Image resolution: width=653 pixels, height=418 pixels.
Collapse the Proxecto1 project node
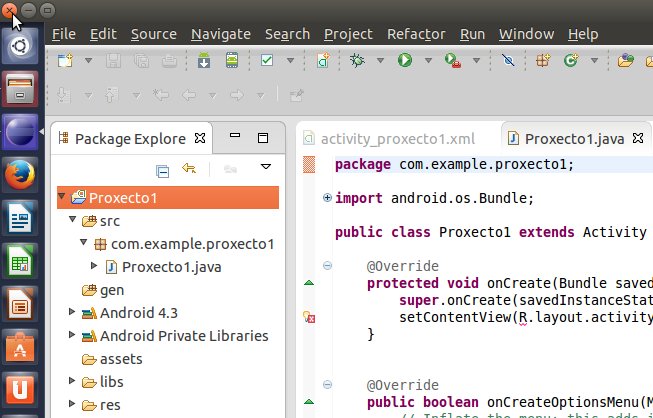tap(61, 196)
